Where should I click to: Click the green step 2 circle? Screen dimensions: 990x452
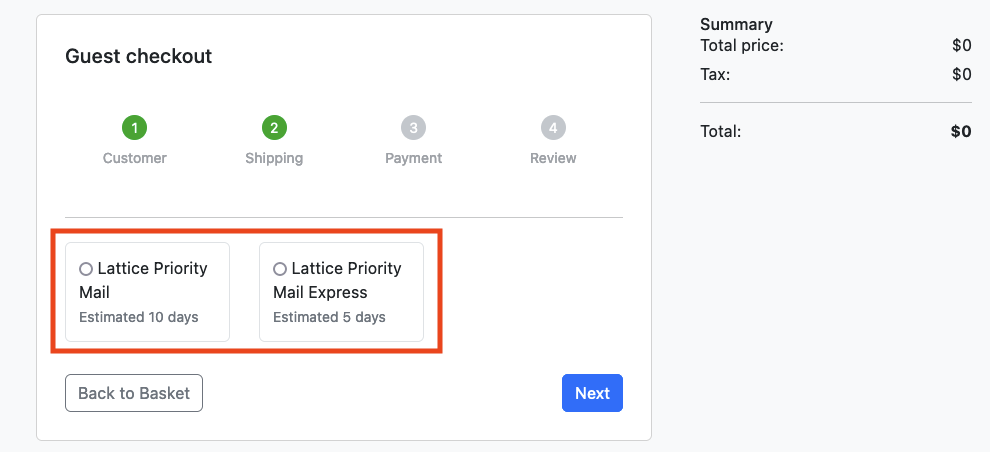coord(274,128)
